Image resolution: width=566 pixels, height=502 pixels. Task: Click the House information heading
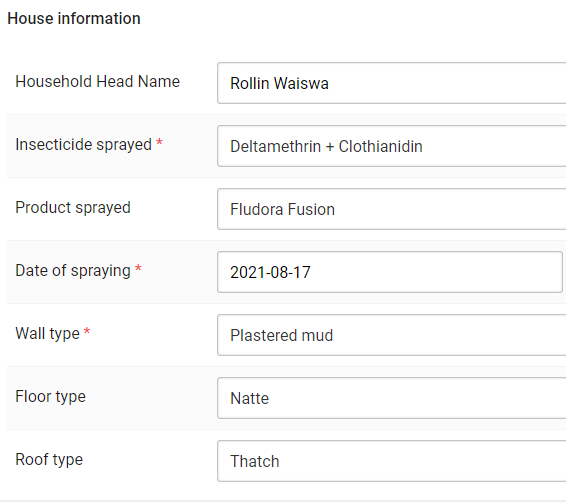click(74, 18)
